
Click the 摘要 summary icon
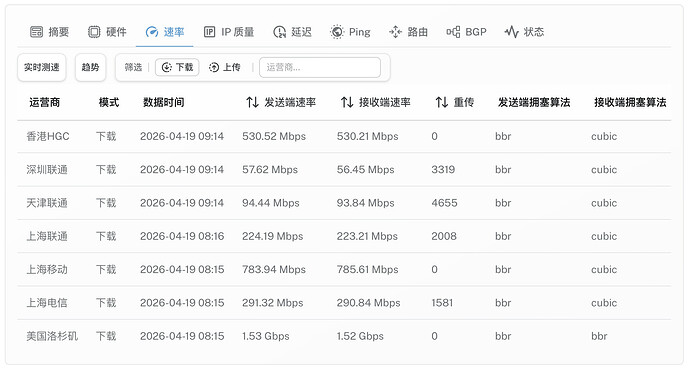(x=37, y=32)
